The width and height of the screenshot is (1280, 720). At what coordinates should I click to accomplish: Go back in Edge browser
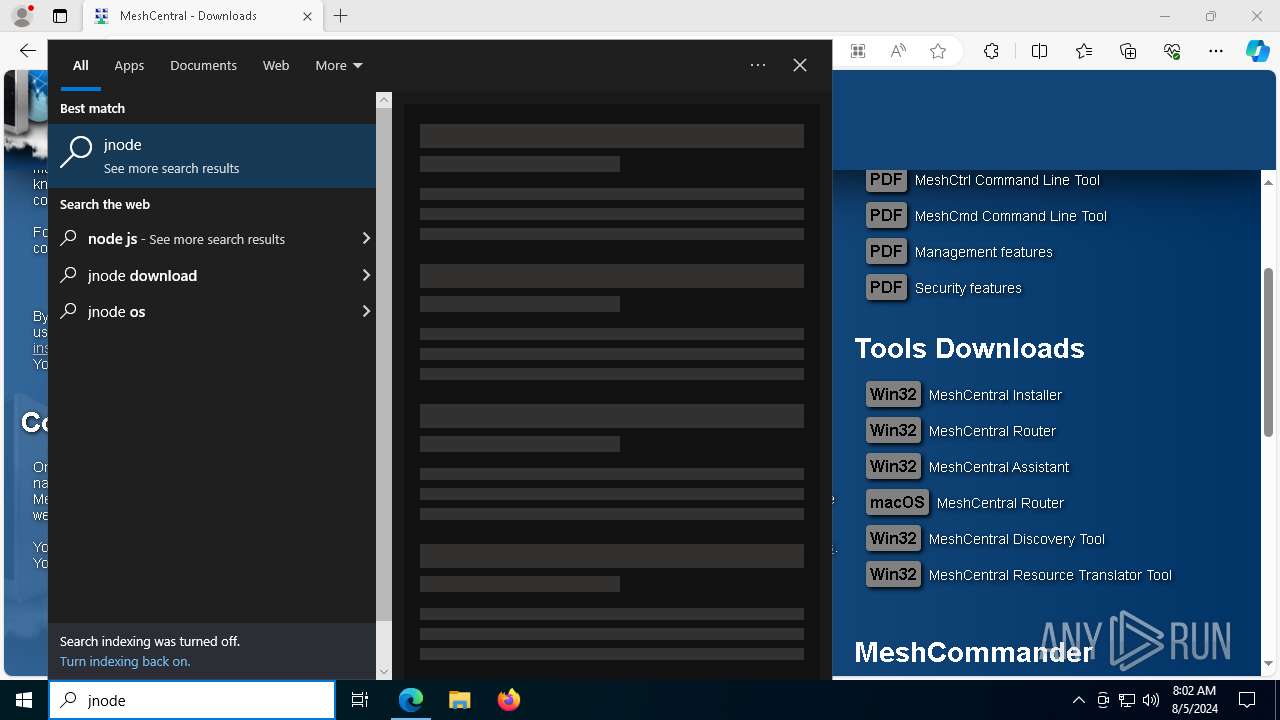point(27,51)
